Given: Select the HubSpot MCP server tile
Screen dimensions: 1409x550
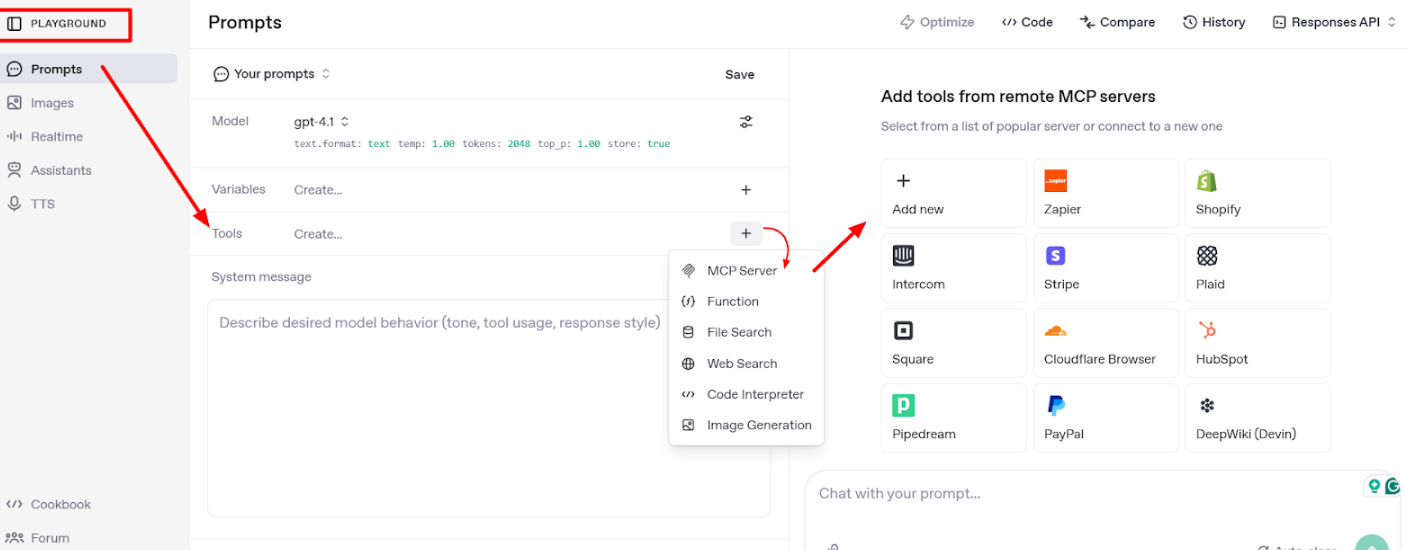Looking at the screenshot, I should 1257,343.
